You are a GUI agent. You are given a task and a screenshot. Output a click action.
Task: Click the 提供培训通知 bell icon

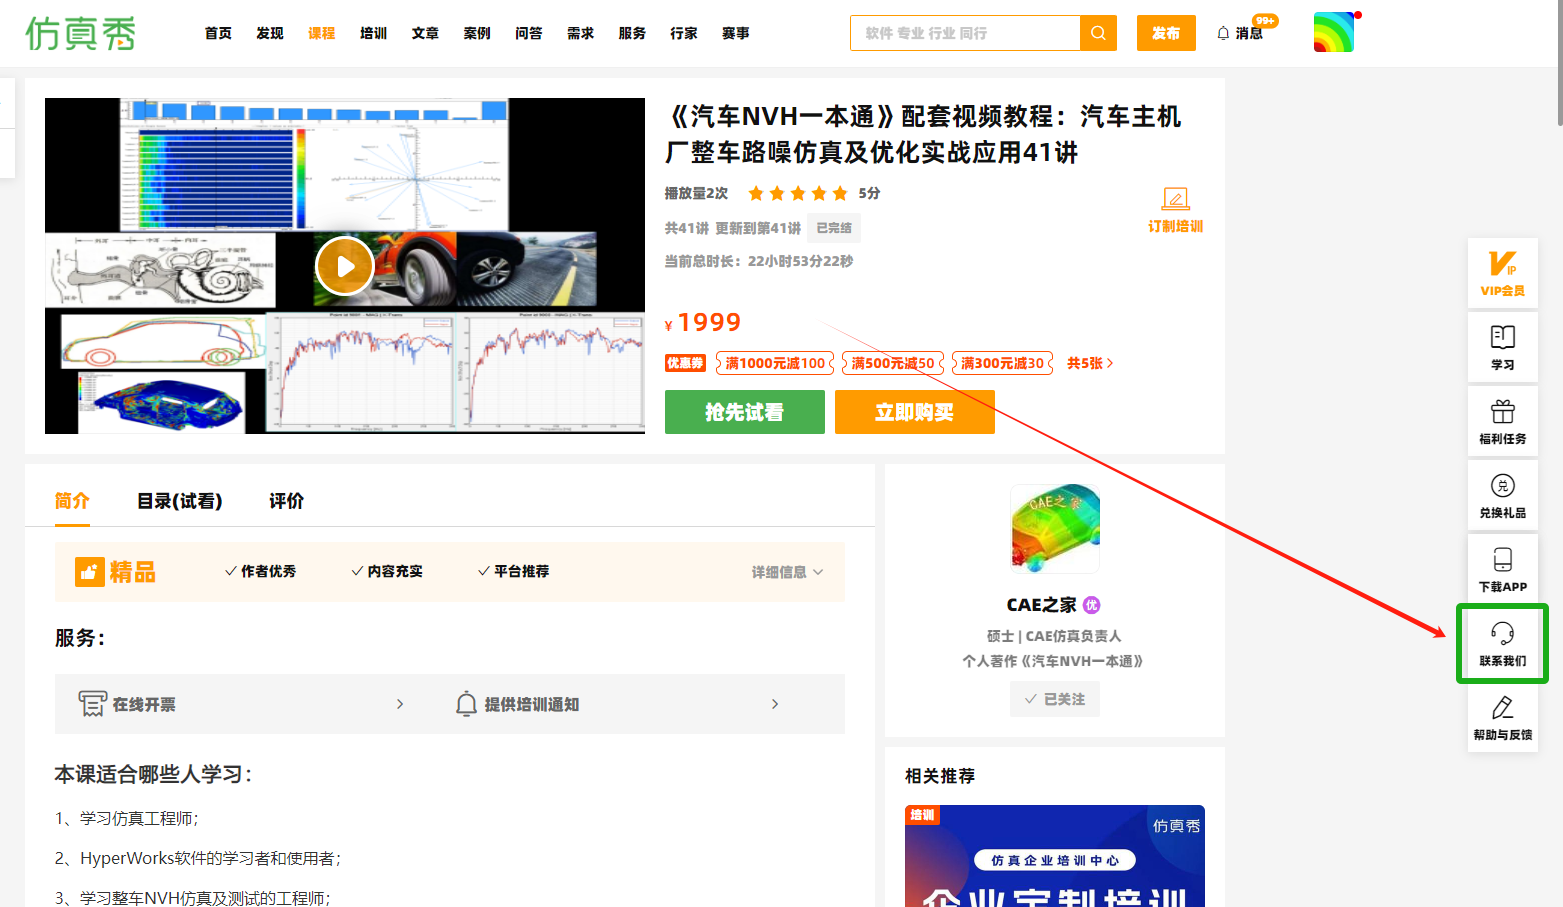tap(466, 704)
